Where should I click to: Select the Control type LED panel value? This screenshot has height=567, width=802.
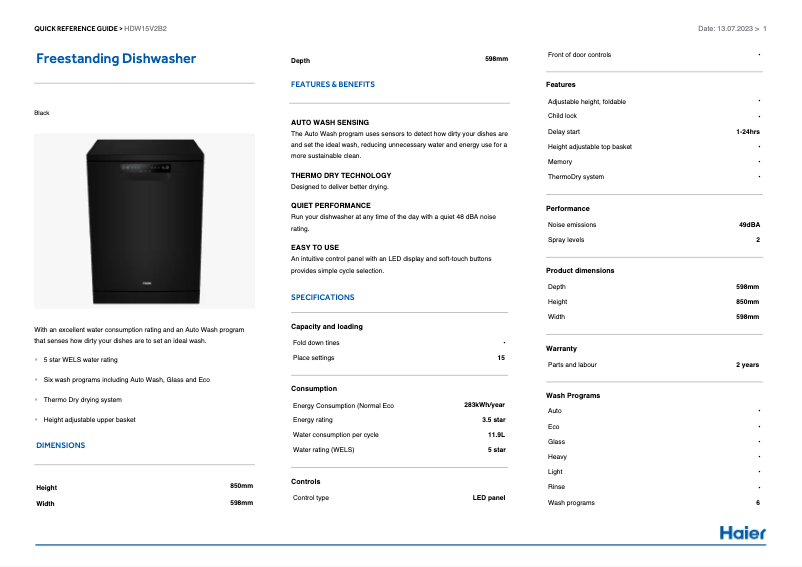coord(489,497)
